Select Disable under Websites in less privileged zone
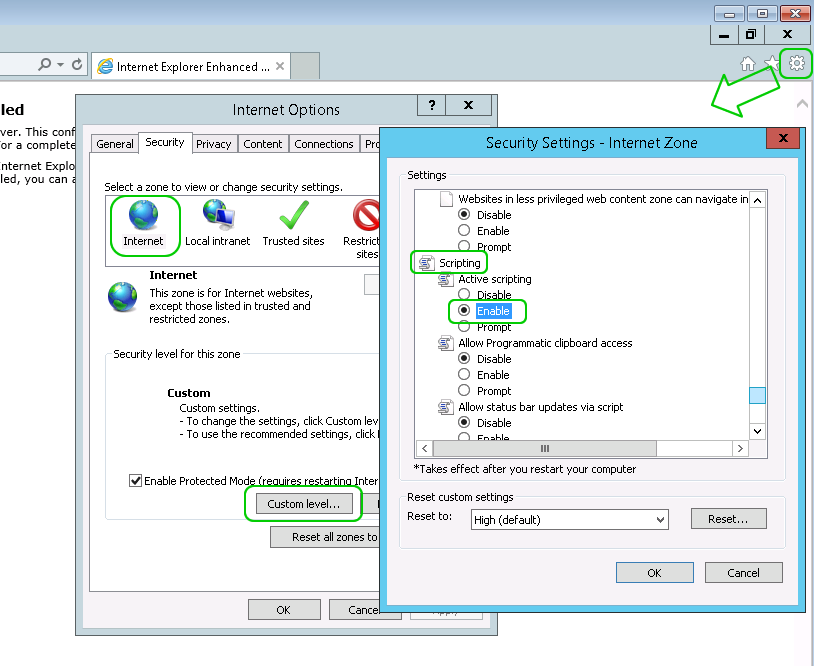The image size is (814, 666). click(464, 214)
